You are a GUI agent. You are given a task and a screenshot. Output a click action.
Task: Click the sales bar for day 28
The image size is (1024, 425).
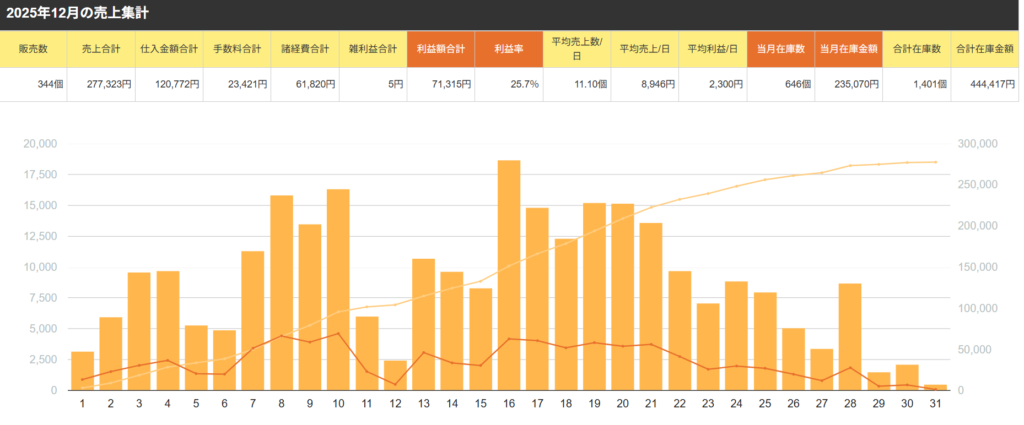(850, 337)
